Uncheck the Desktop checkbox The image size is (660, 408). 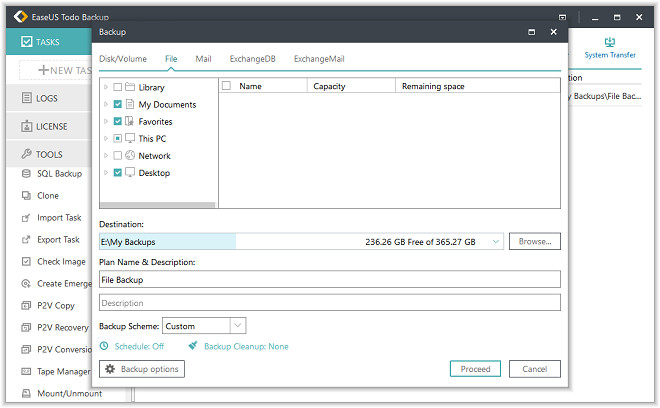[x=118, y=173]
